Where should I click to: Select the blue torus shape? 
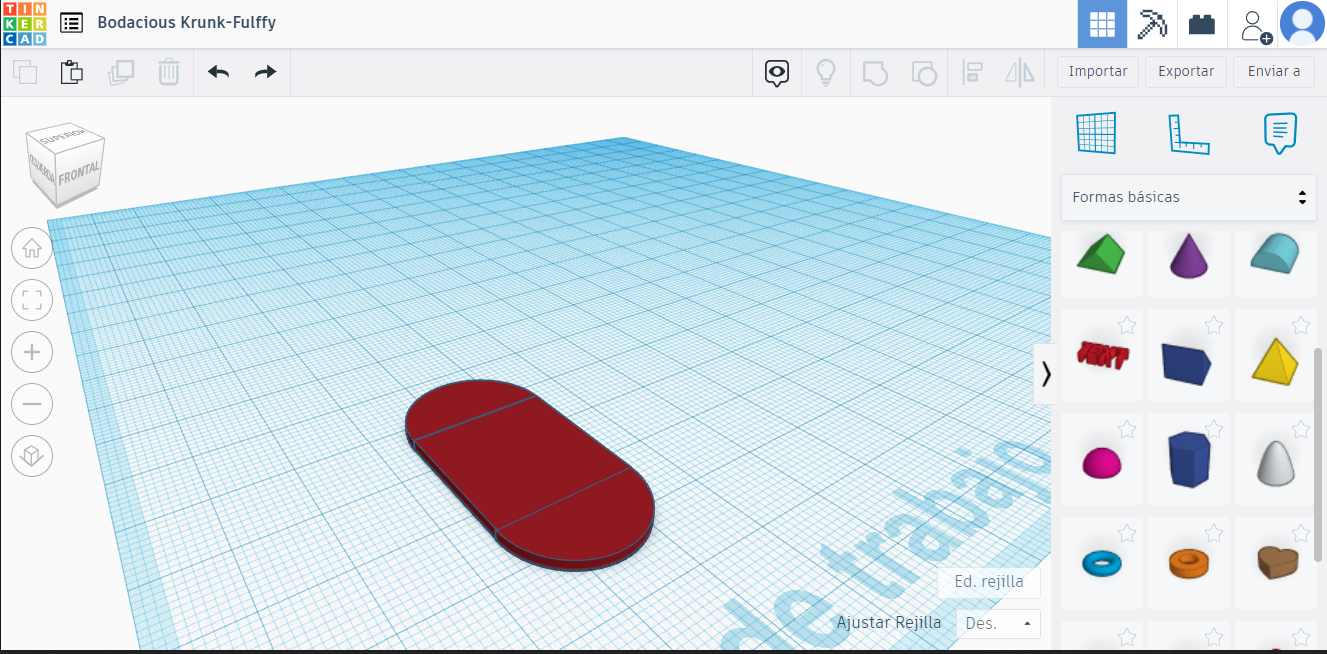click(x=1102, y=564)
